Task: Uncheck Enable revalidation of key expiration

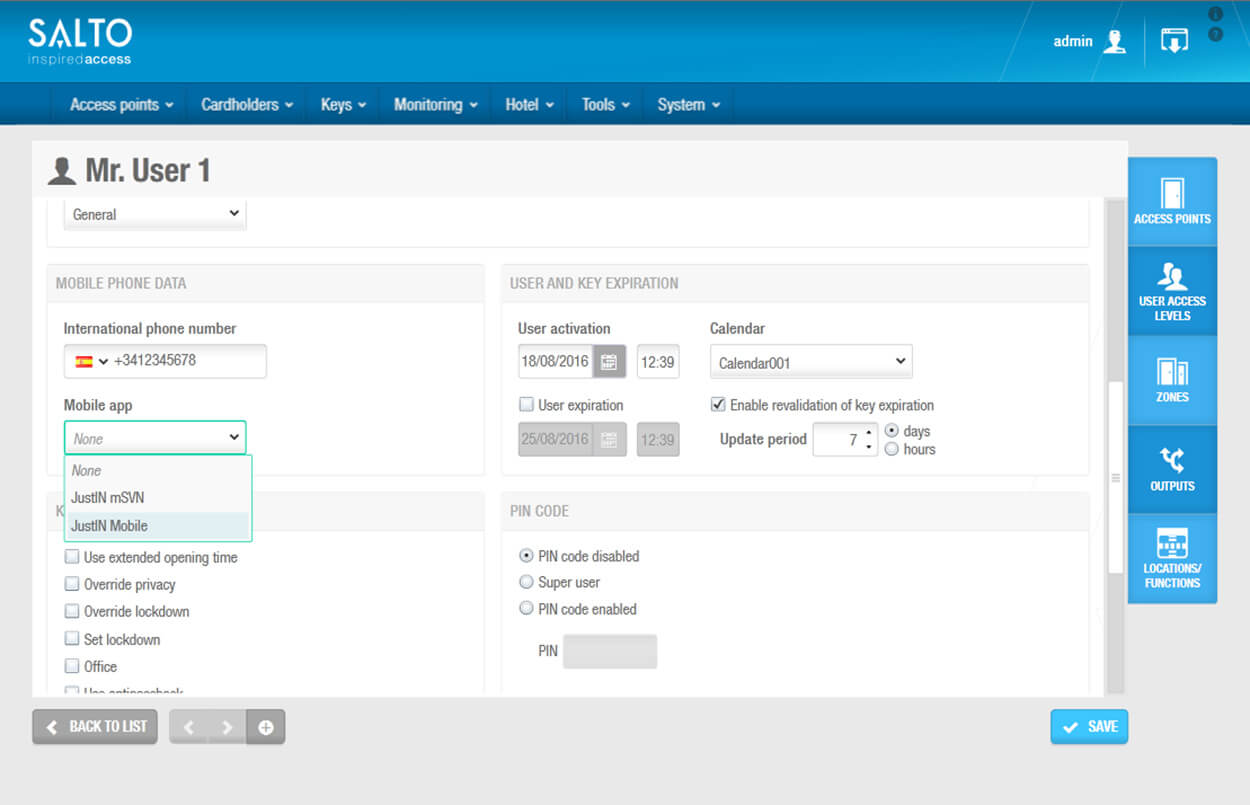Action: [718, 405]
